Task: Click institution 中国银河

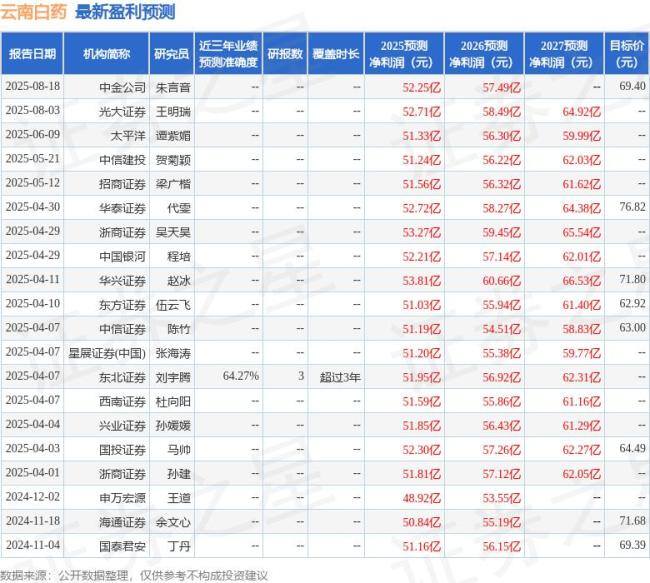Action: 122,256
